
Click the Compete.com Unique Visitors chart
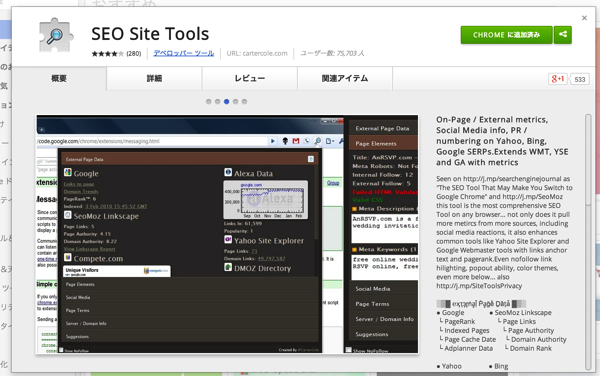pos(117,271)
